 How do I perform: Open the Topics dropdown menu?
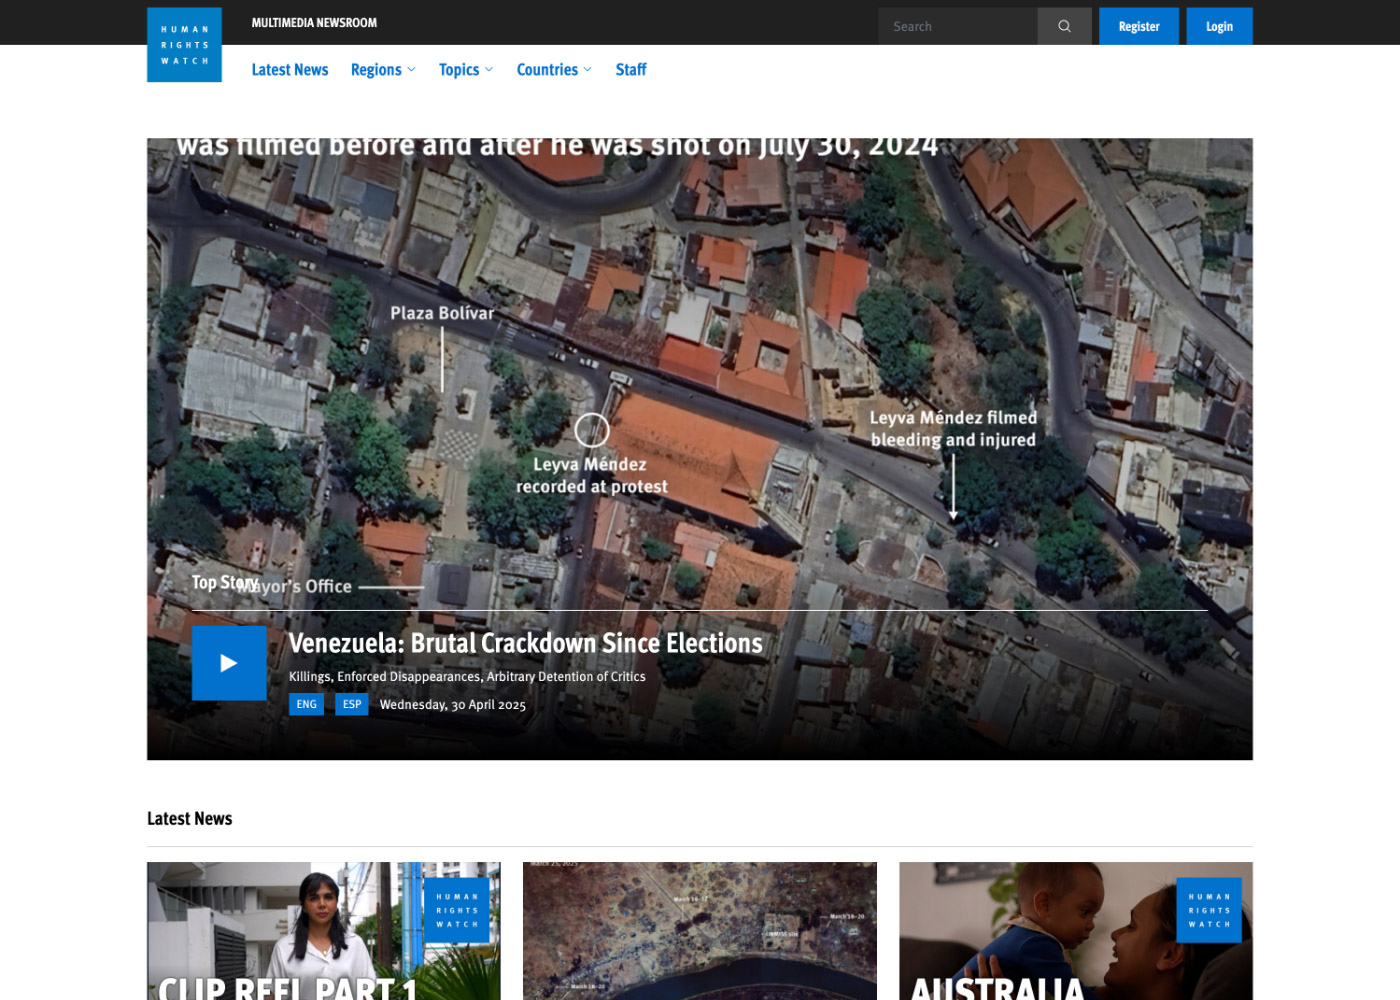click(465, 70)
